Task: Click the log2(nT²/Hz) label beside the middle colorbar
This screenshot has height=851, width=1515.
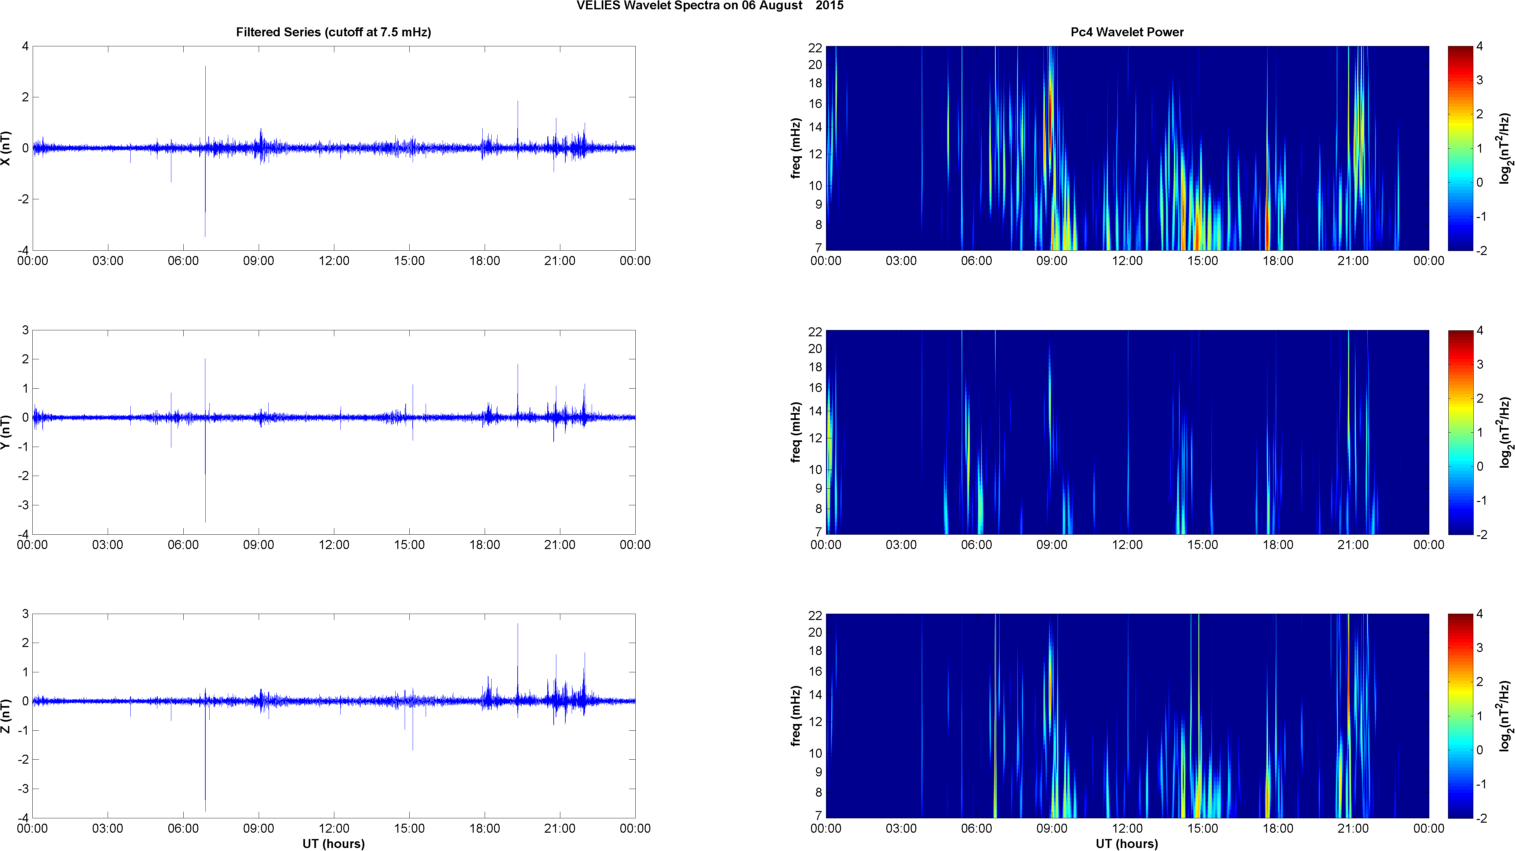Action: pos(1505,432)
